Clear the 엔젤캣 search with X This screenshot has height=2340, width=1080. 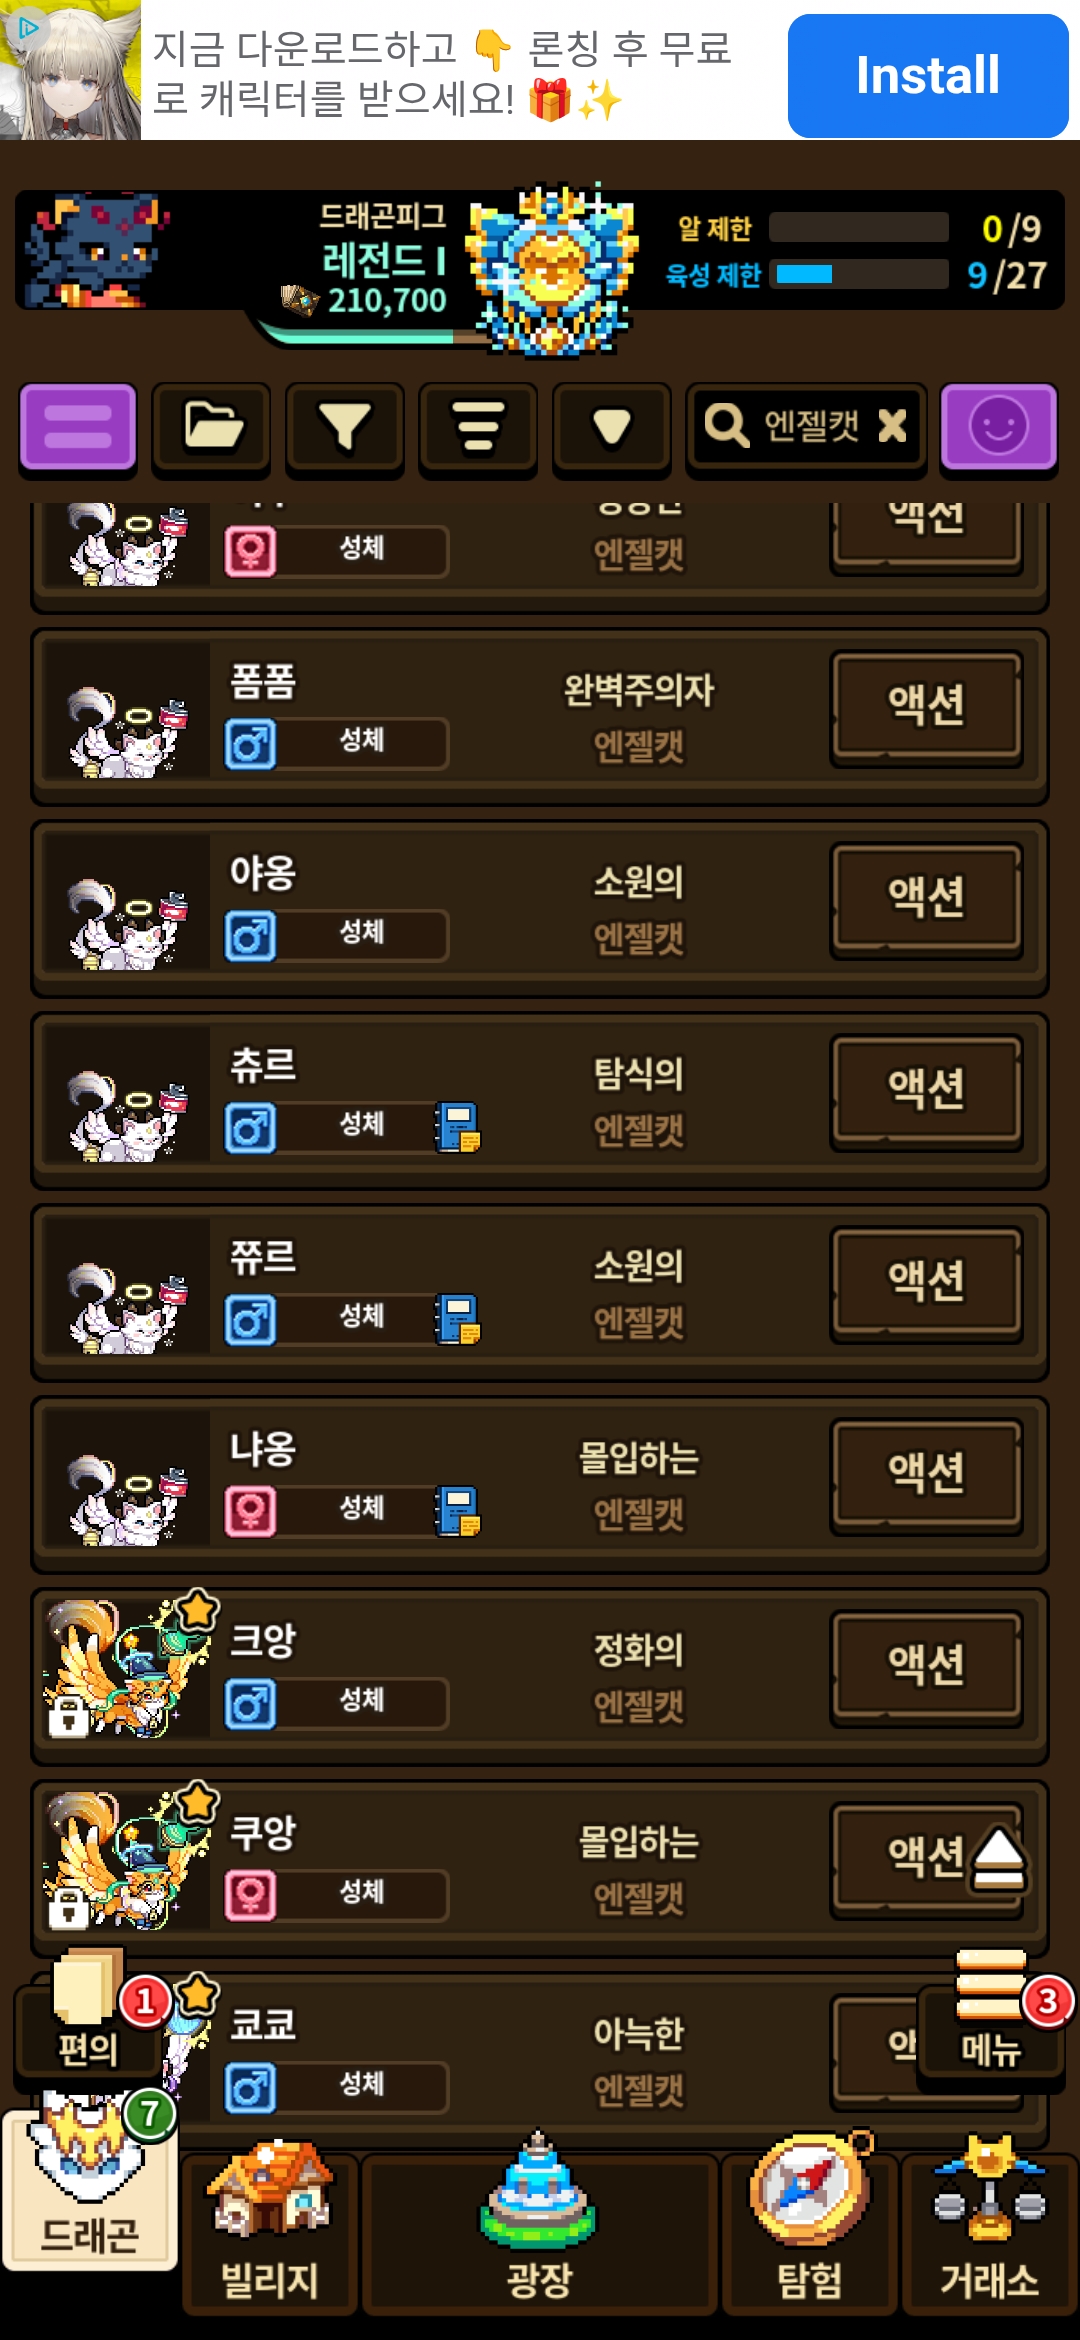(892, 426)
